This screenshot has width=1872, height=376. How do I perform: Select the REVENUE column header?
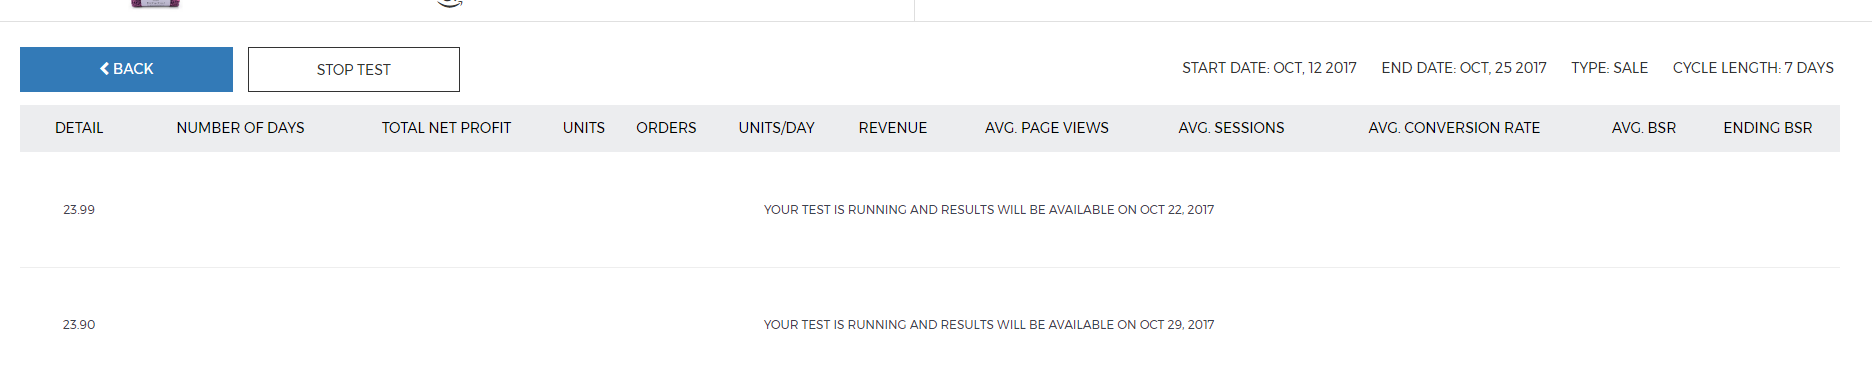(893, 128)
